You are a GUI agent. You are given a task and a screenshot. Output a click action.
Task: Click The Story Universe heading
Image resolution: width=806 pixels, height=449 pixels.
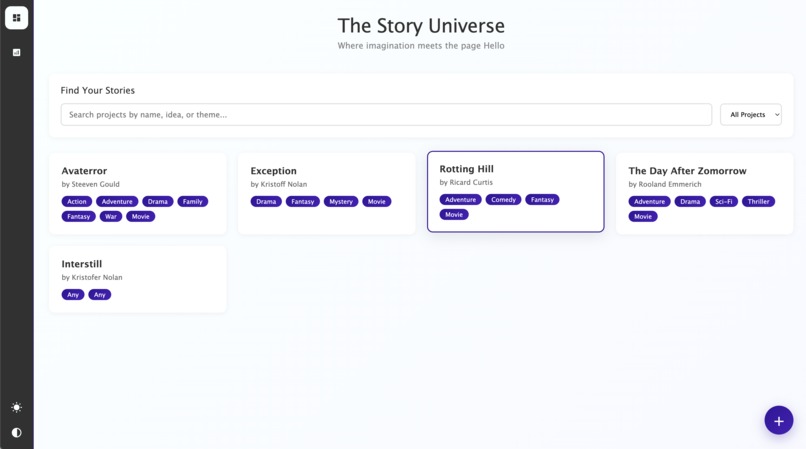tap(421, 26)
